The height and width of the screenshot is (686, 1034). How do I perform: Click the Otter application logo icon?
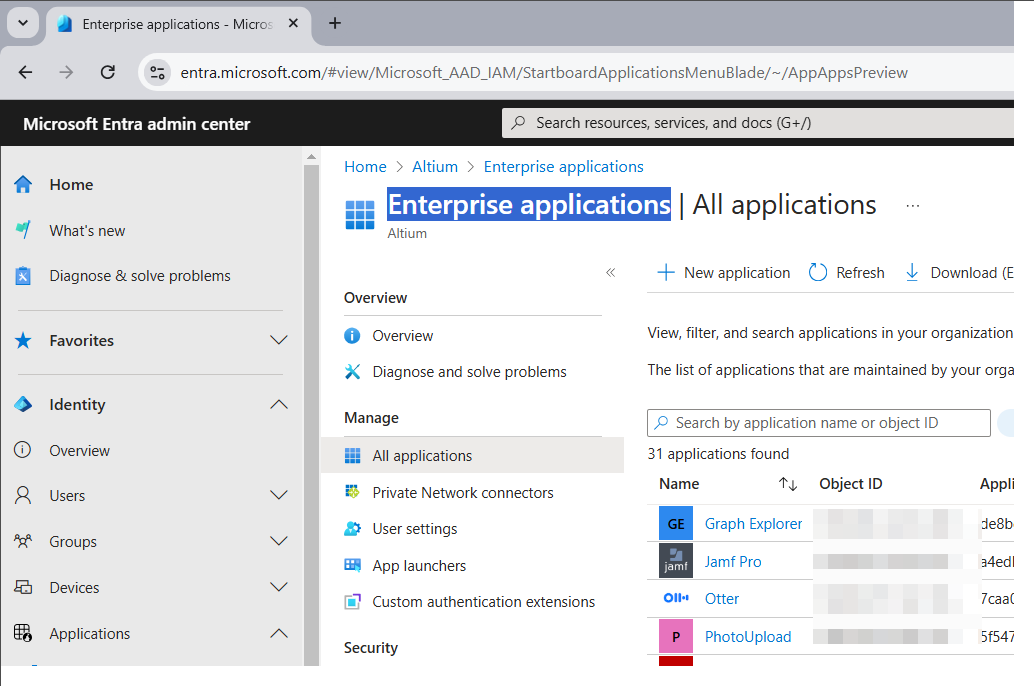(x=676, y=599)
